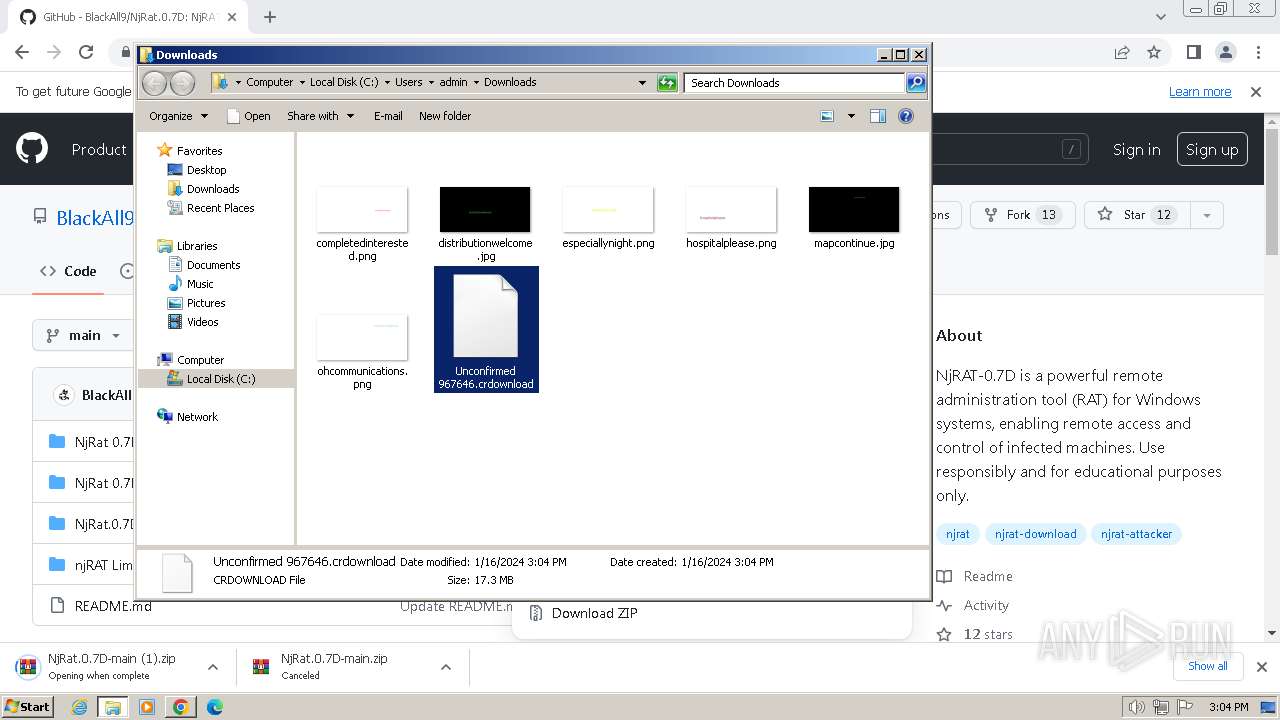The image size is (1280, 720).
Task: Click the njrat topic tag
Action: [958, 534]
